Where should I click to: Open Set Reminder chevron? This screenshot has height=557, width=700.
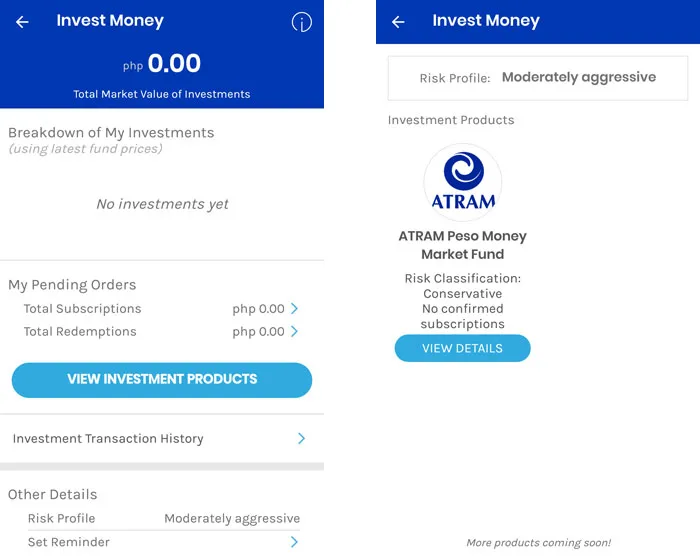point(294,542)
